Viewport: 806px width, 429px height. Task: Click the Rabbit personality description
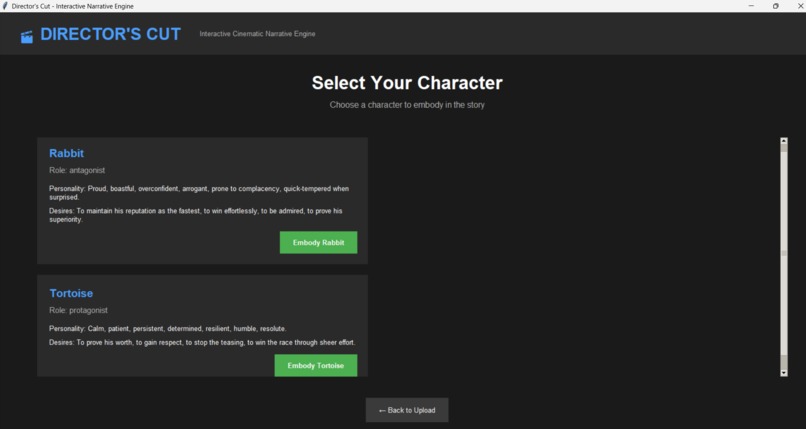coord(199,193)
